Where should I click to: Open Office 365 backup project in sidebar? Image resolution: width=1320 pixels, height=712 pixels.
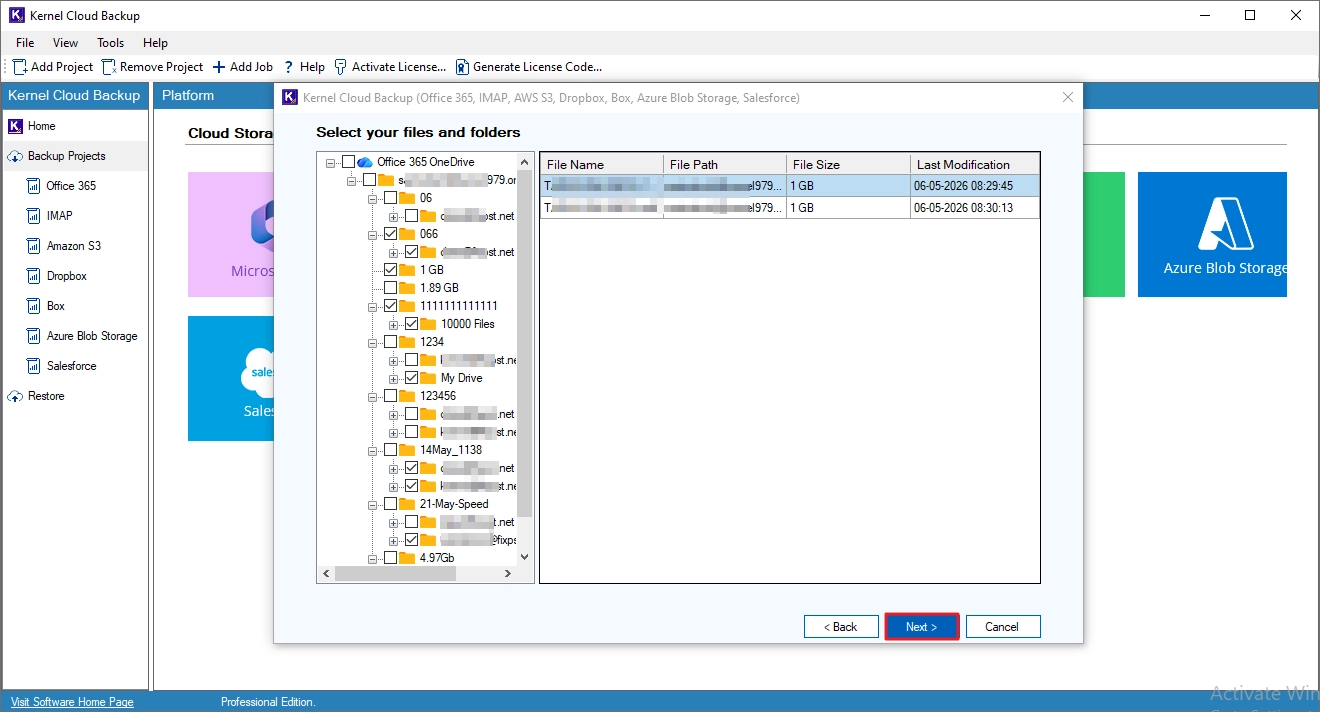click(x=71, y=186)
